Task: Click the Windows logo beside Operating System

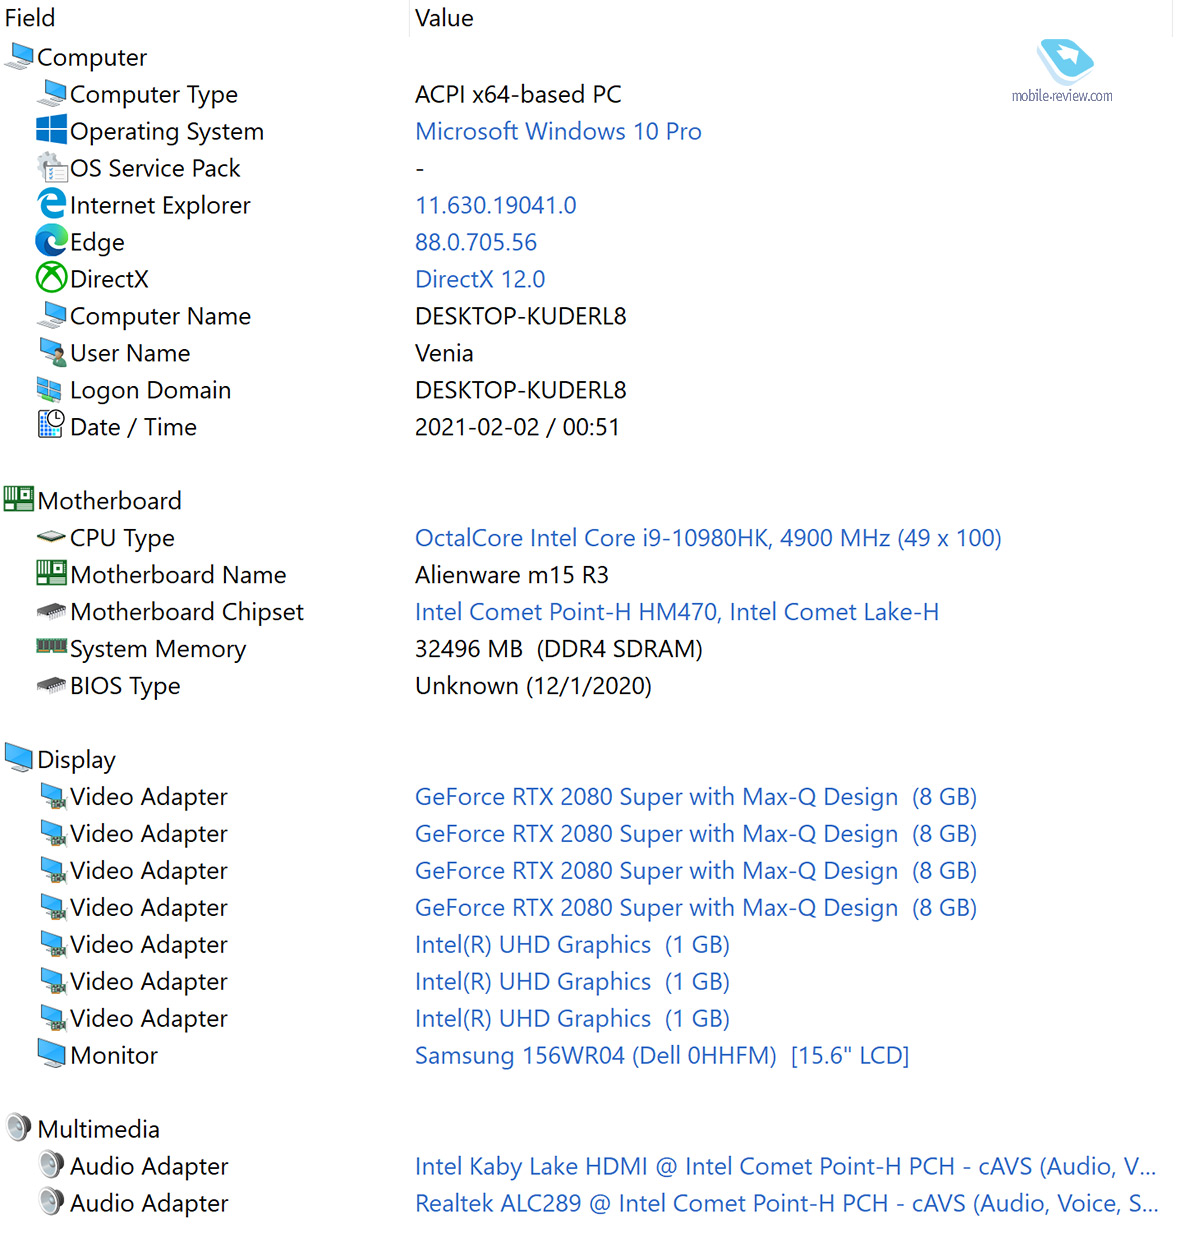Action: 51,130
